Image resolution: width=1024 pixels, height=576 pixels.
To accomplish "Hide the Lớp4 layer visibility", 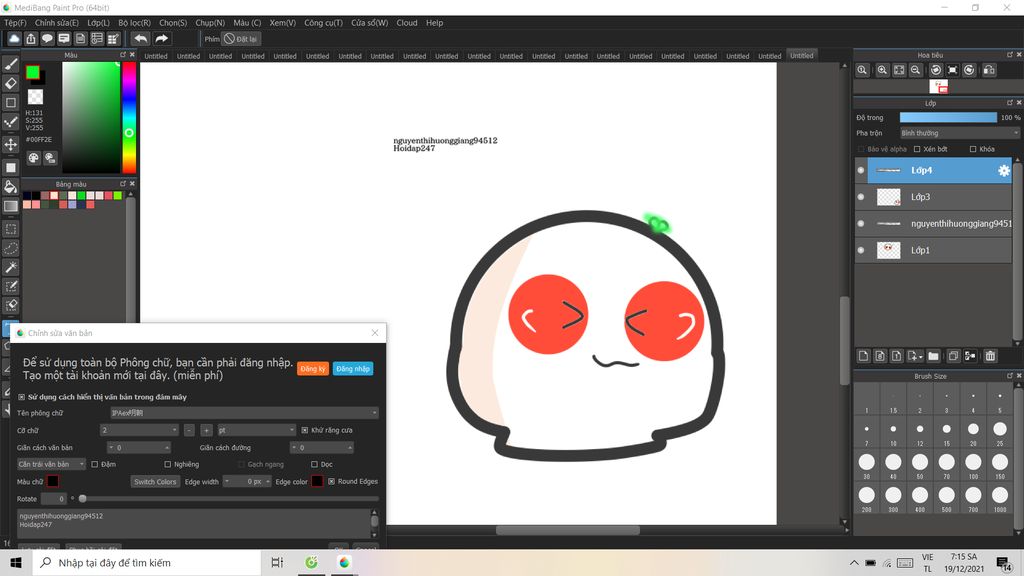I will (861, 170).
